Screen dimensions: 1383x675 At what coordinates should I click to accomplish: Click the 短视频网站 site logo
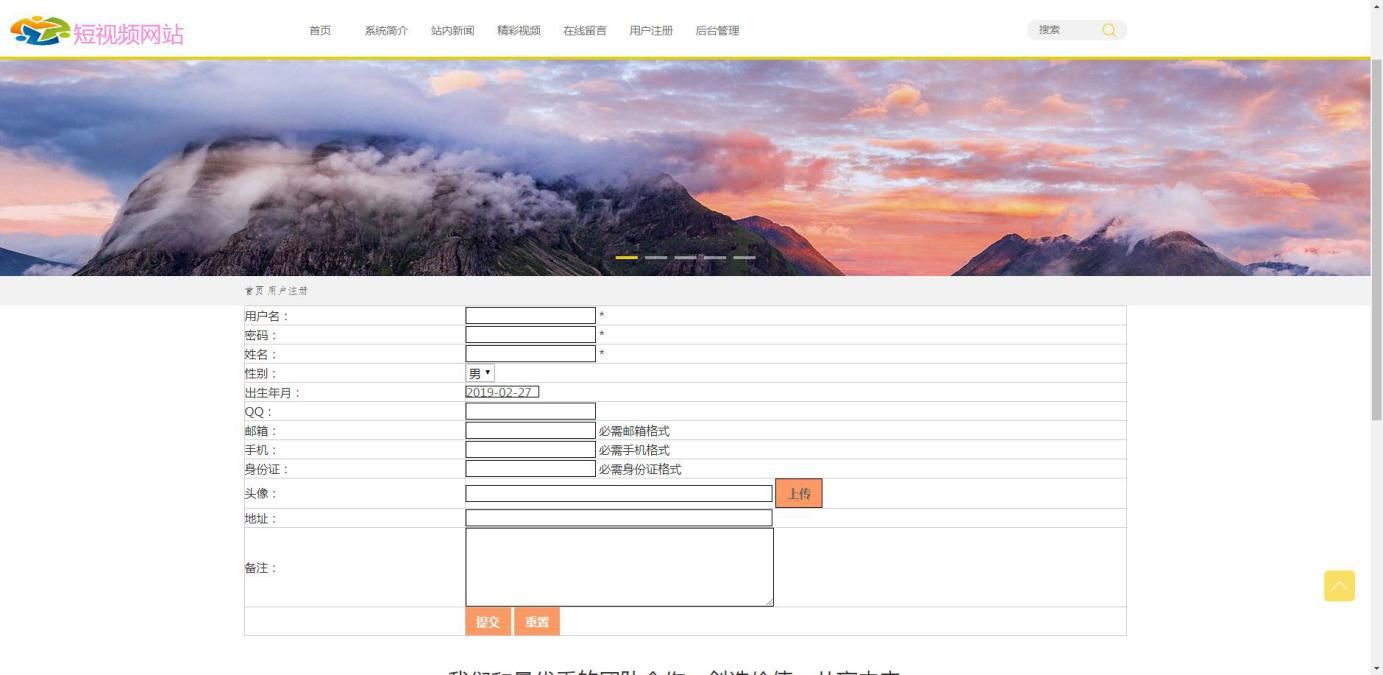click(x=97, y=33)
